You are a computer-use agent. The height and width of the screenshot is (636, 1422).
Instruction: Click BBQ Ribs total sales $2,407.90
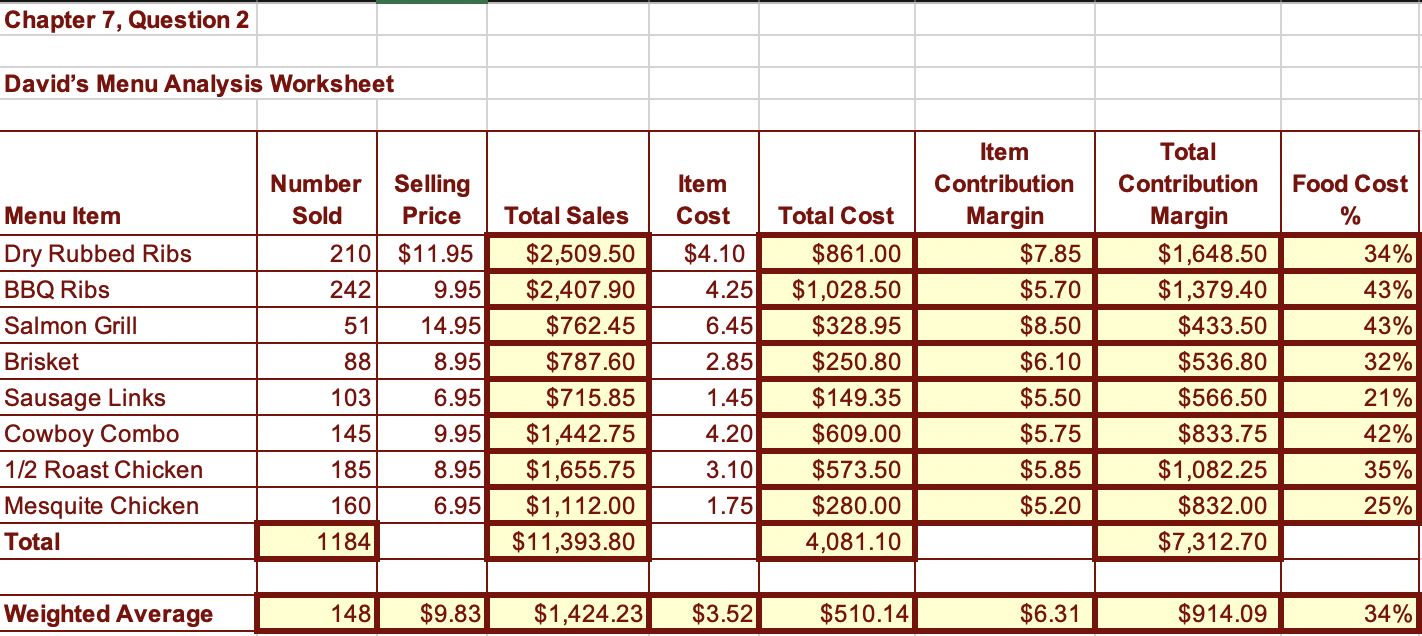tap(568, 289)
